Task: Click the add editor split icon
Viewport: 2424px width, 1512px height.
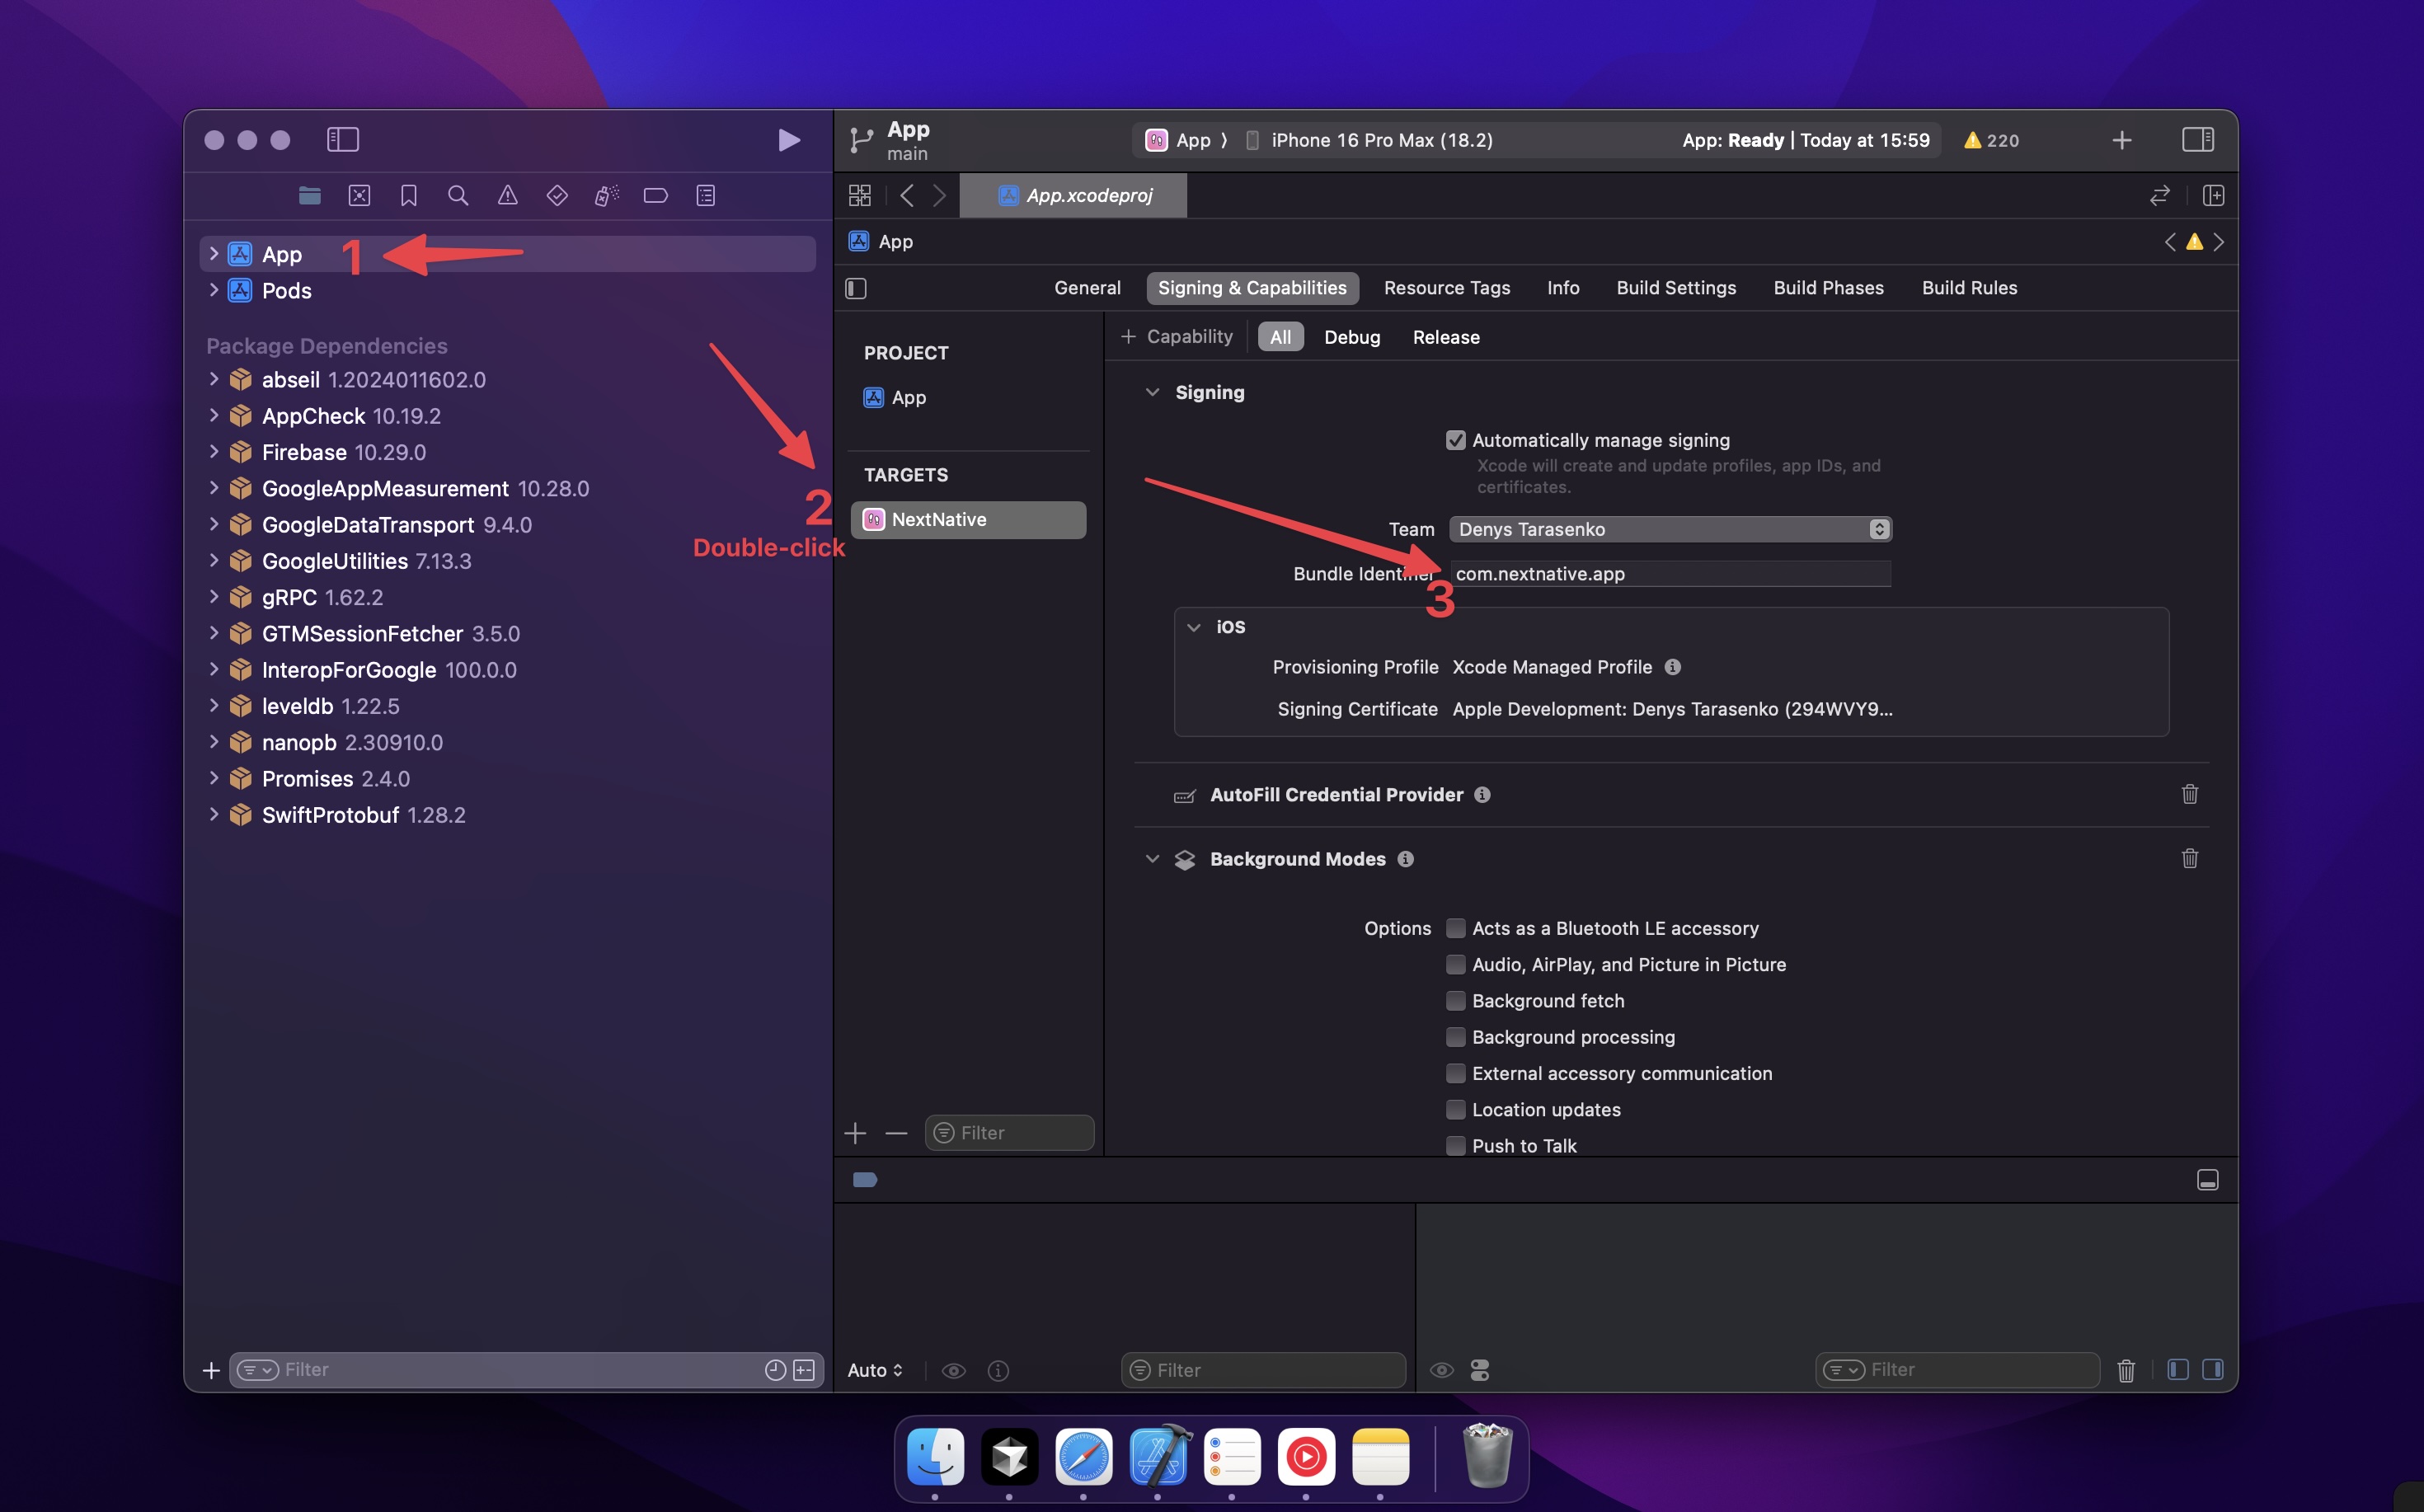Action: click(2213, 196)
